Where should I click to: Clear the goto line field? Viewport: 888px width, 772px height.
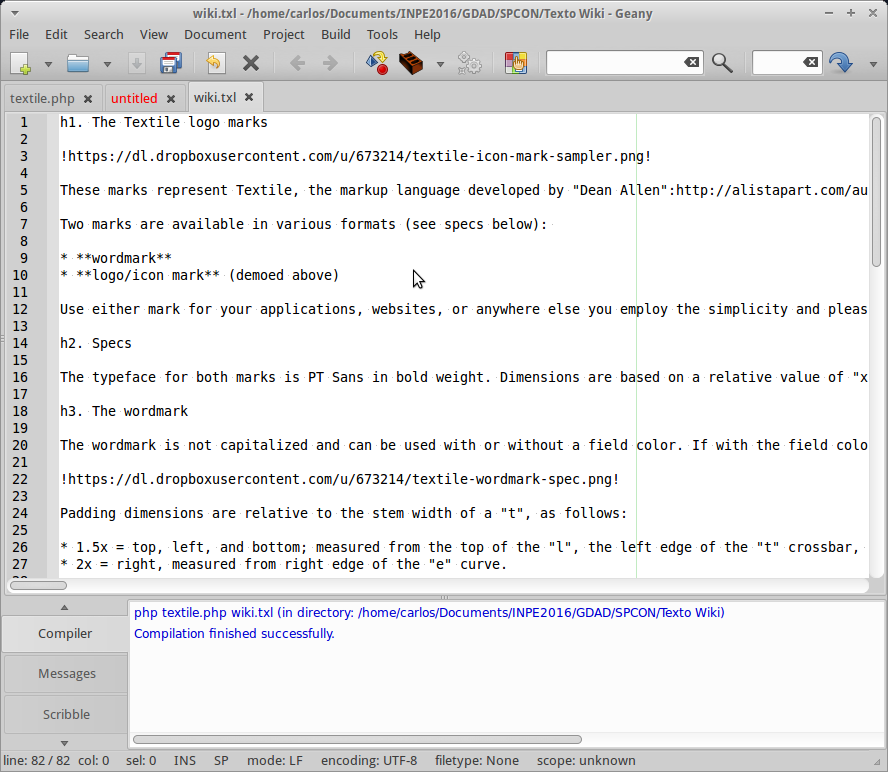click(x=811, y=62)
